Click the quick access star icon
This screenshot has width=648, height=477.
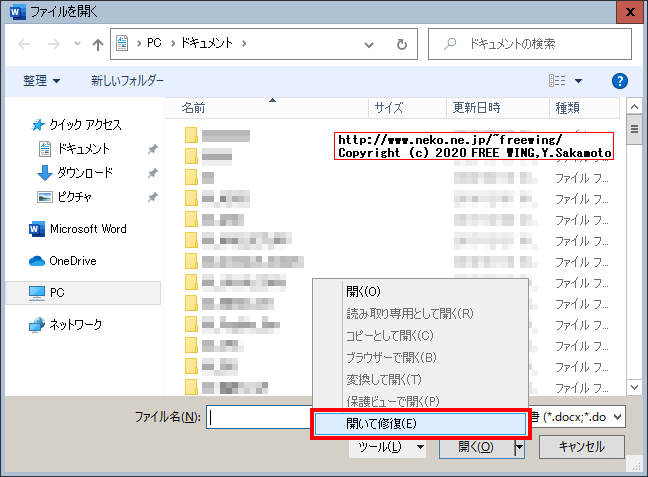pos(38,124)
